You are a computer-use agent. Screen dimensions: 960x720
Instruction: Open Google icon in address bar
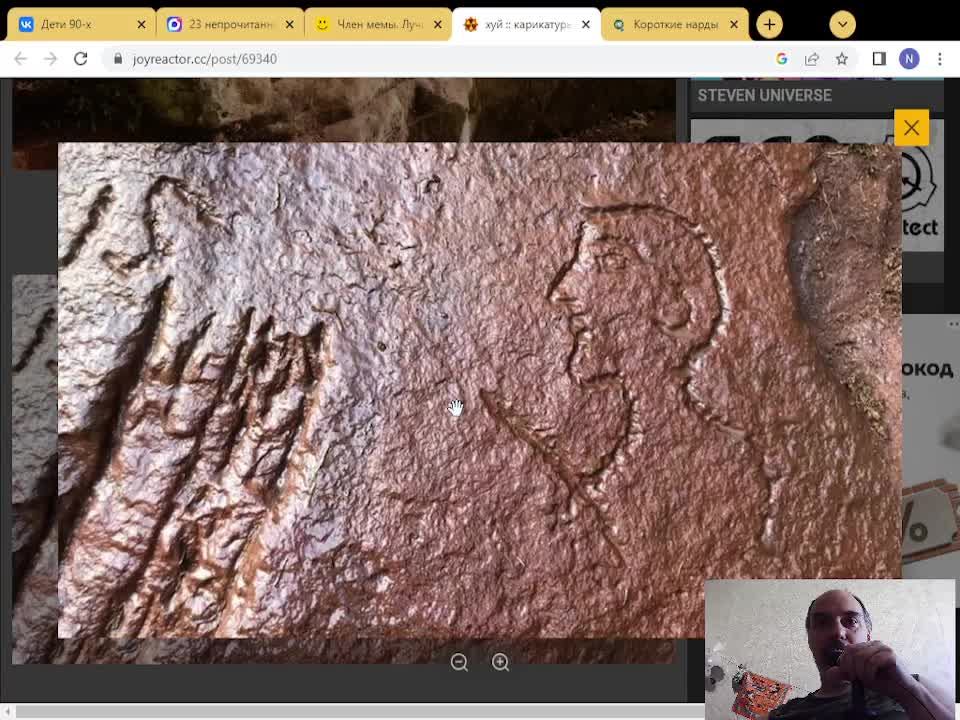pyautogui.click(x=782, y=59)
